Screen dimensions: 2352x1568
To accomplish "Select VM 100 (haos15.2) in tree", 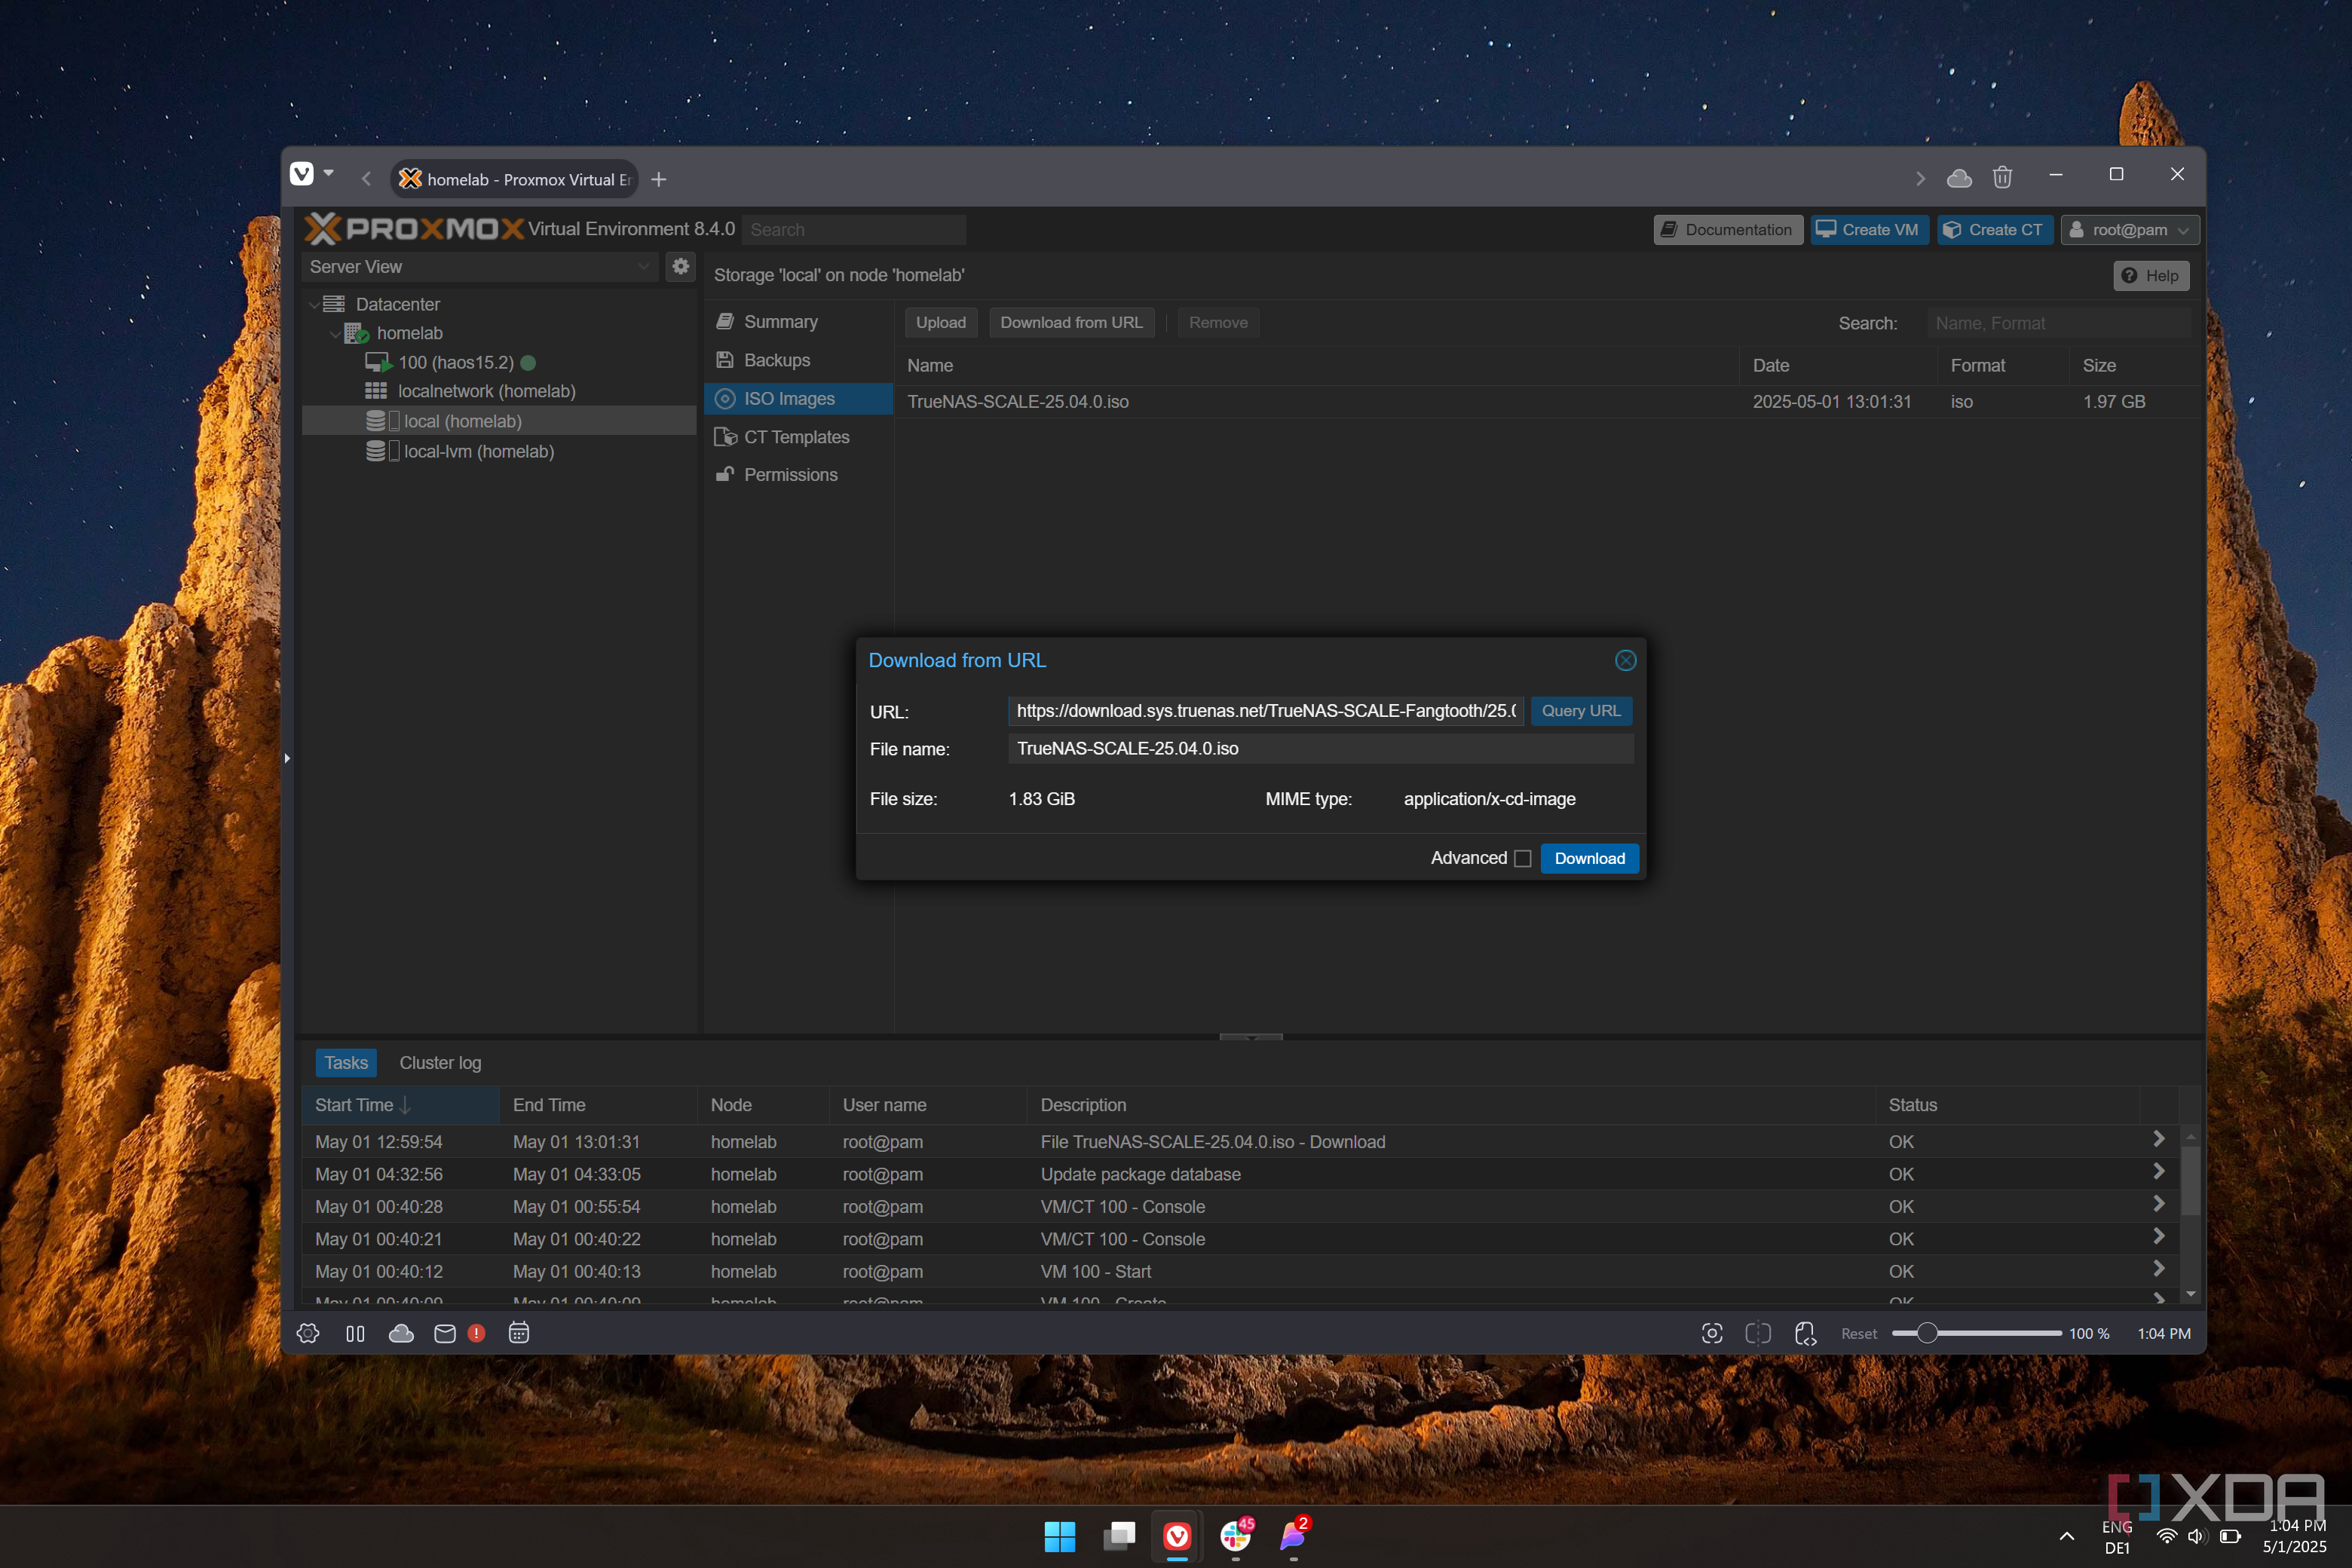I will pyautogui.click(x=456, y=363).
